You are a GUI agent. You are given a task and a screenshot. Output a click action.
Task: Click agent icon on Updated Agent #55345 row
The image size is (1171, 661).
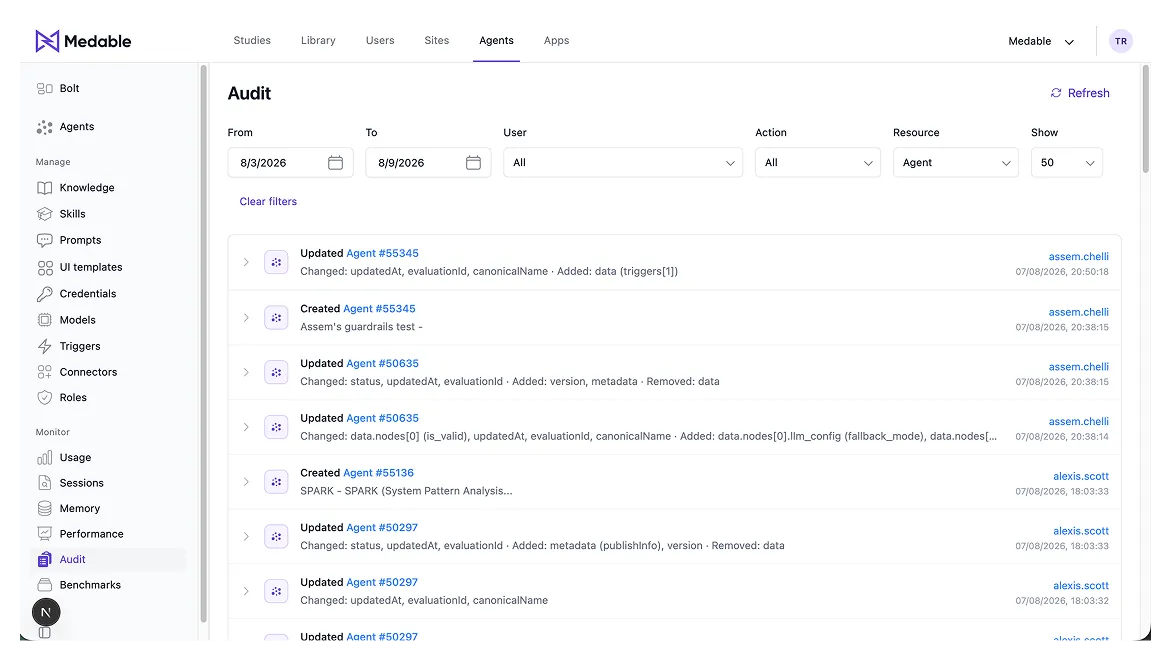click(276, 262)
